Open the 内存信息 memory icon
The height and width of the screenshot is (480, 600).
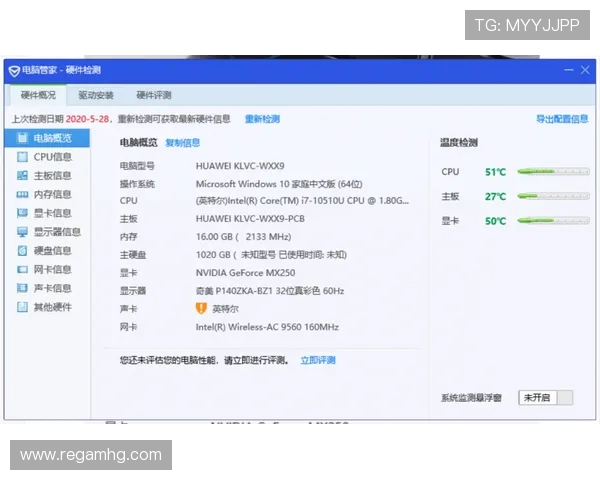[23, 194]
